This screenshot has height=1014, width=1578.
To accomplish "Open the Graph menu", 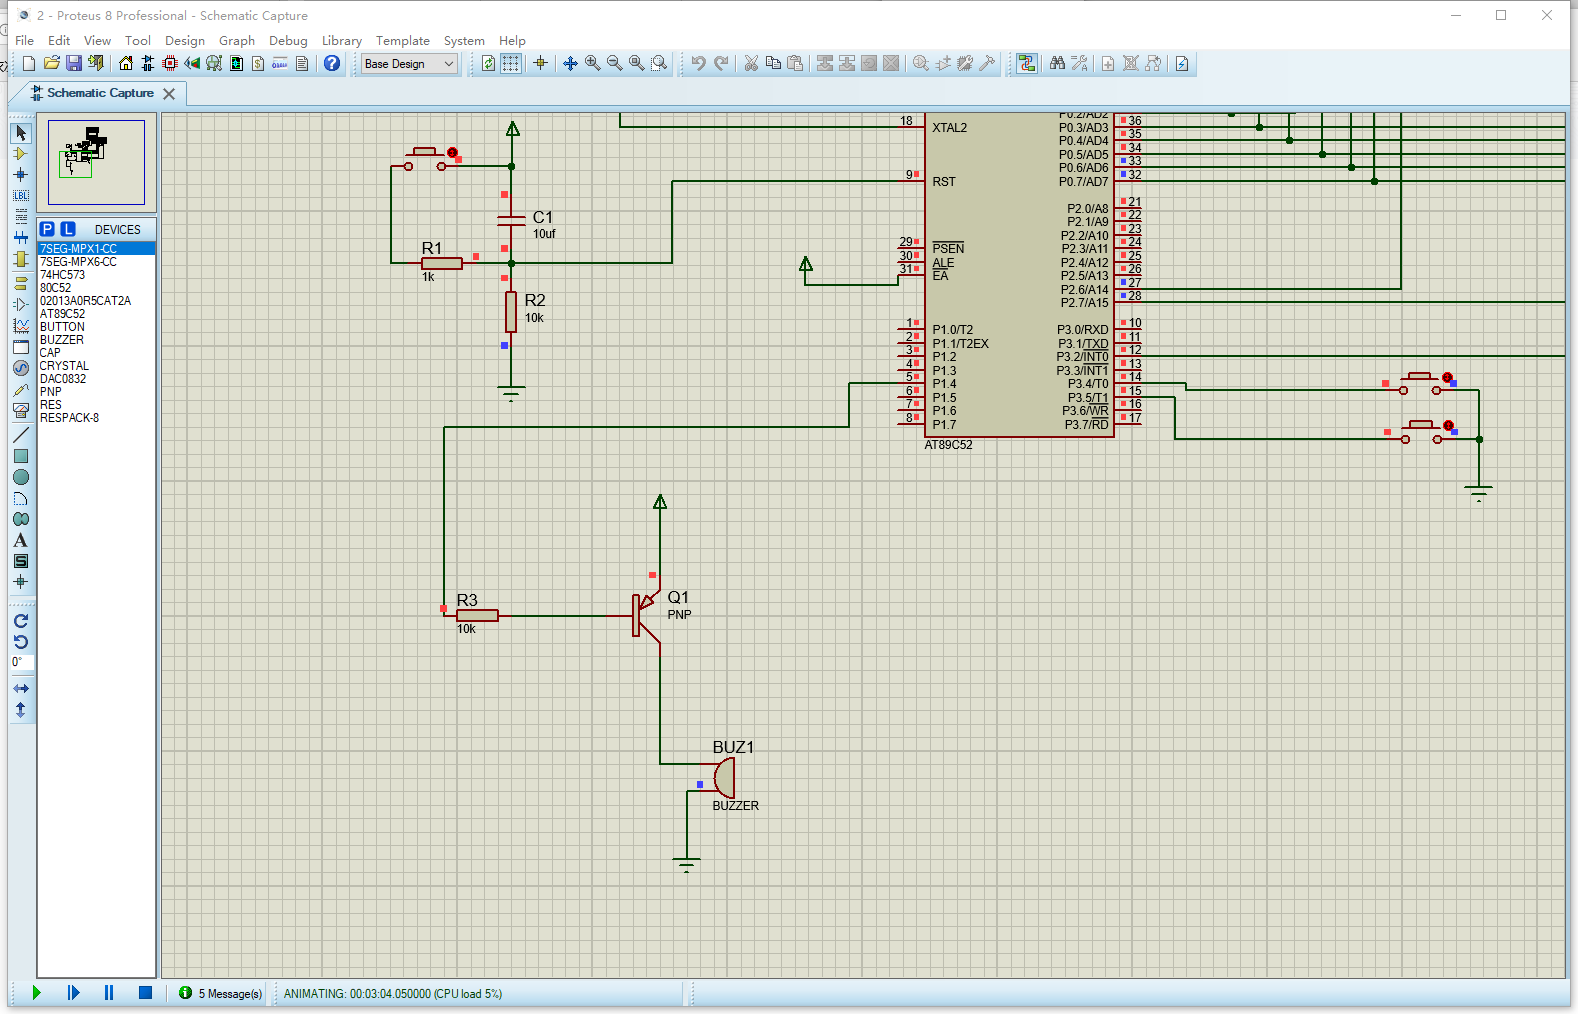I will [237, 41].
